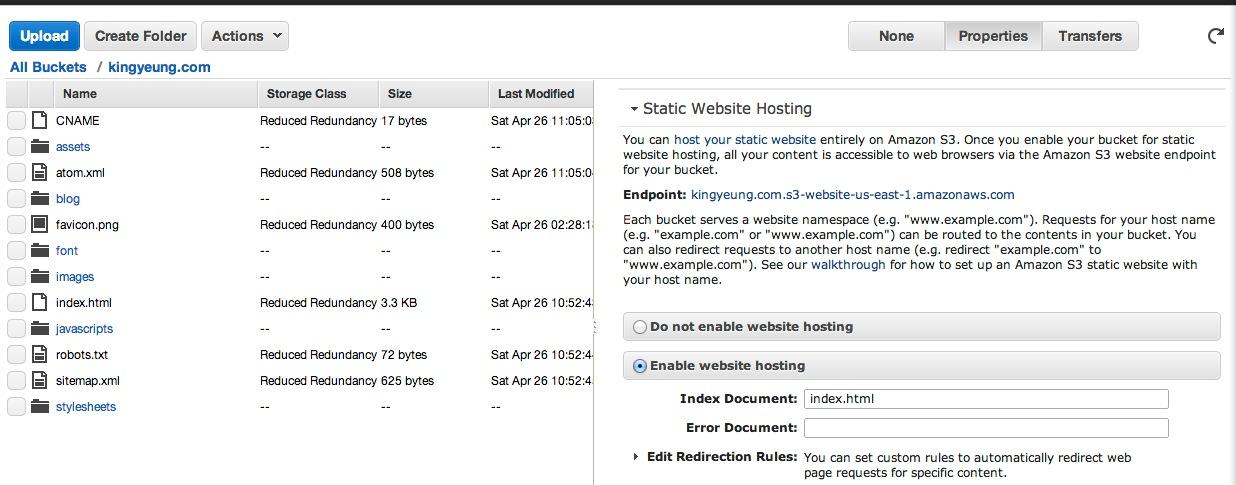The width and height of the screenshot is (1236, 485).
Task: Click the '625 bytes' size value
Action: (x=407, y=381)
